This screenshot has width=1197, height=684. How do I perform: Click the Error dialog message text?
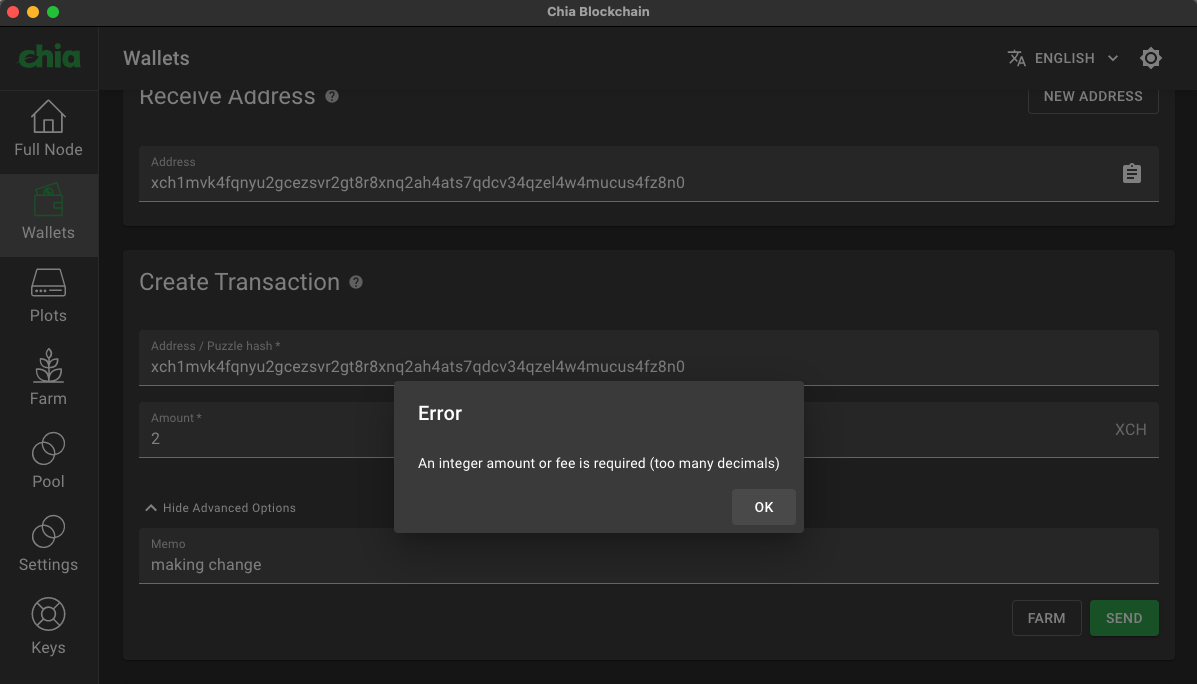click(598, 463)
